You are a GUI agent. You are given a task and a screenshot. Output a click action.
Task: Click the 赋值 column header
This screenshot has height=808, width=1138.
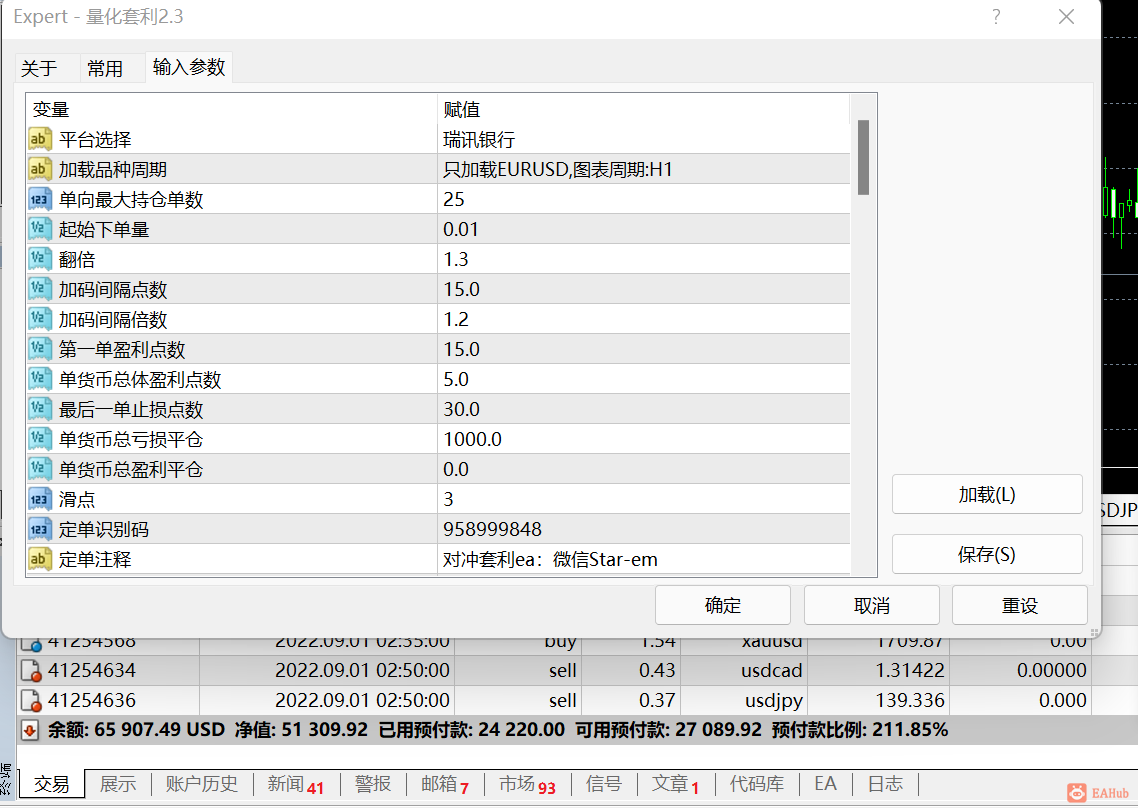pyautogui.click(x=644, y=109)
